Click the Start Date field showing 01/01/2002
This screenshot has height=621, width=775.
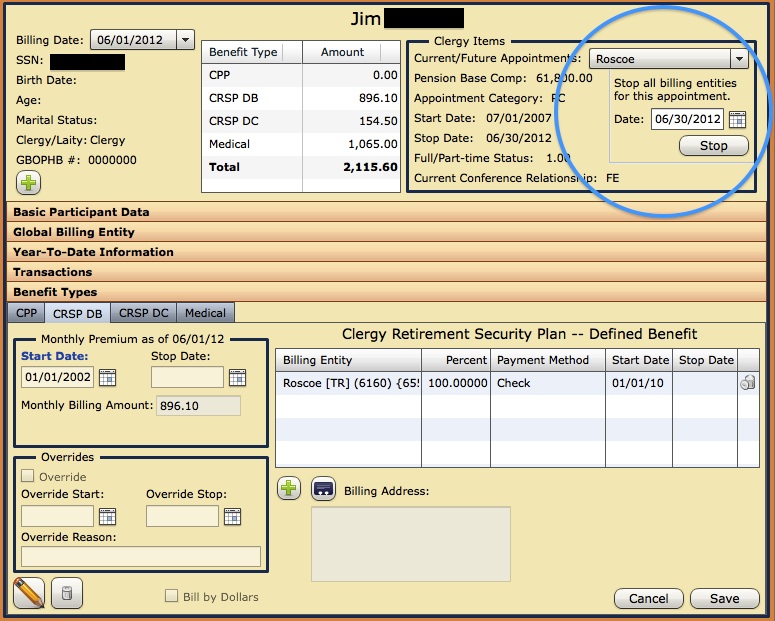[x=57, y=377]
